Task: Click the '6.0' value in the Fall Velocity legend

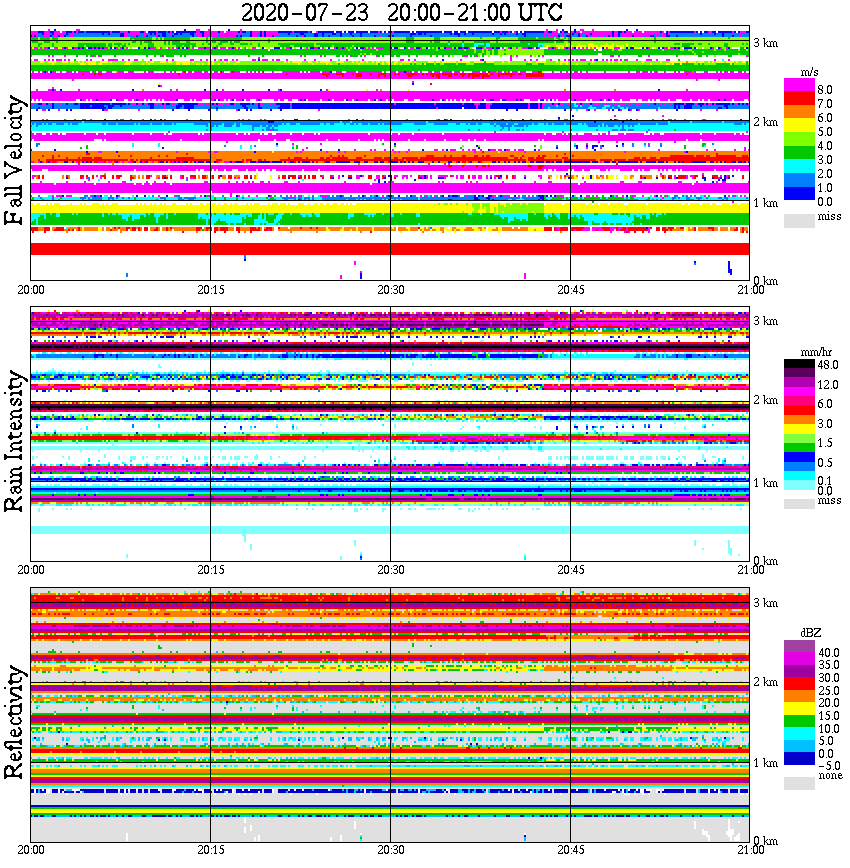Action: click(x=825, y=117)
